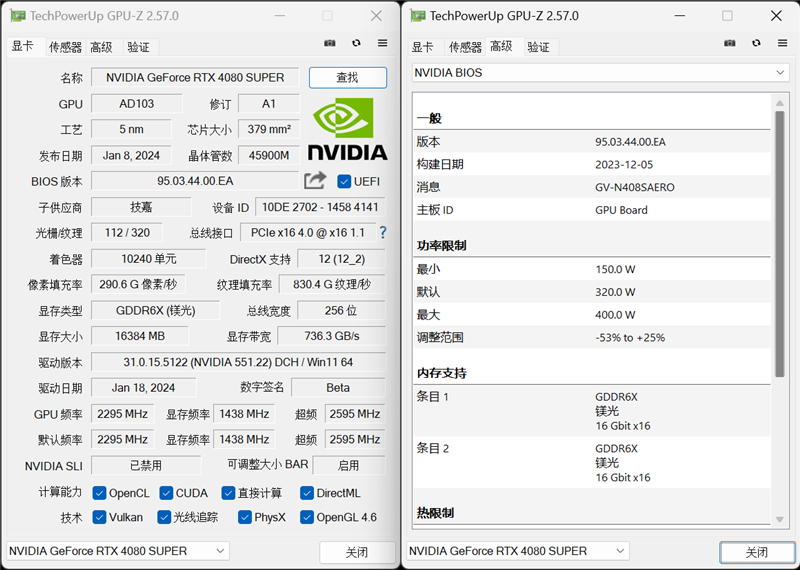Viewport: 800px width, 570px height.
Task: Open GPU selector dropdown in left window
Action: point(118,551)
